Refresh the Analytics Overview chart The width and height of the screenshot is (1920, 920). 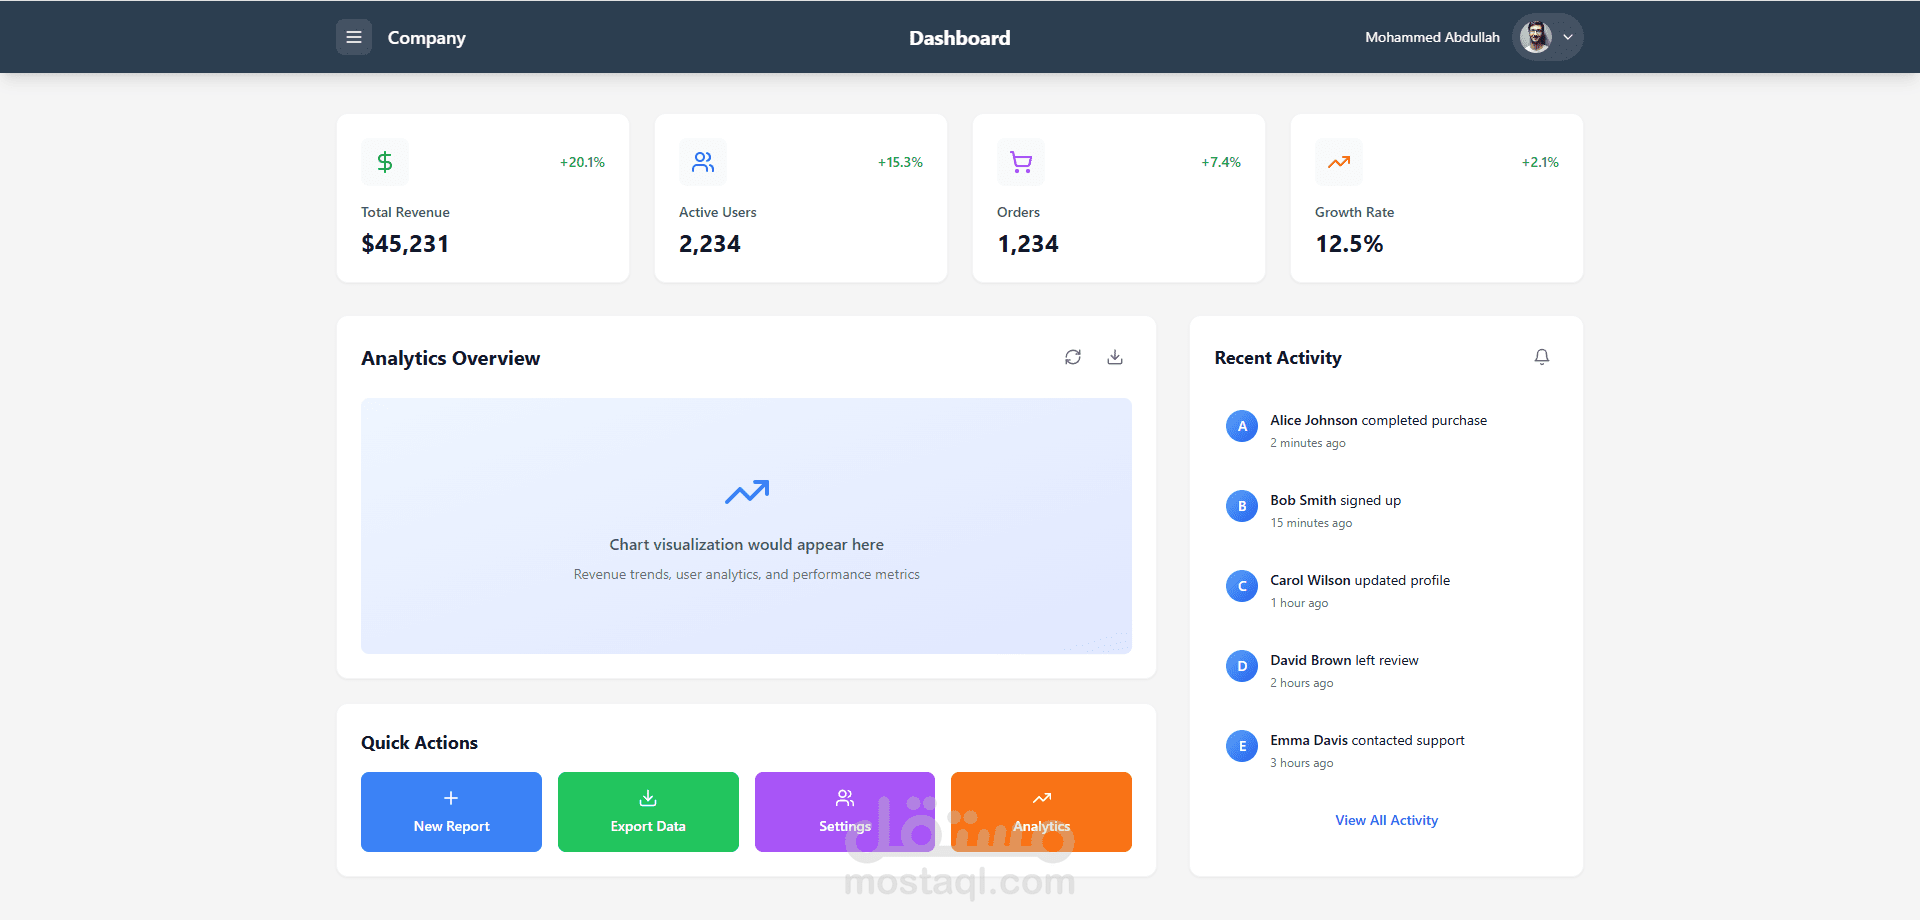(1073, 357)
